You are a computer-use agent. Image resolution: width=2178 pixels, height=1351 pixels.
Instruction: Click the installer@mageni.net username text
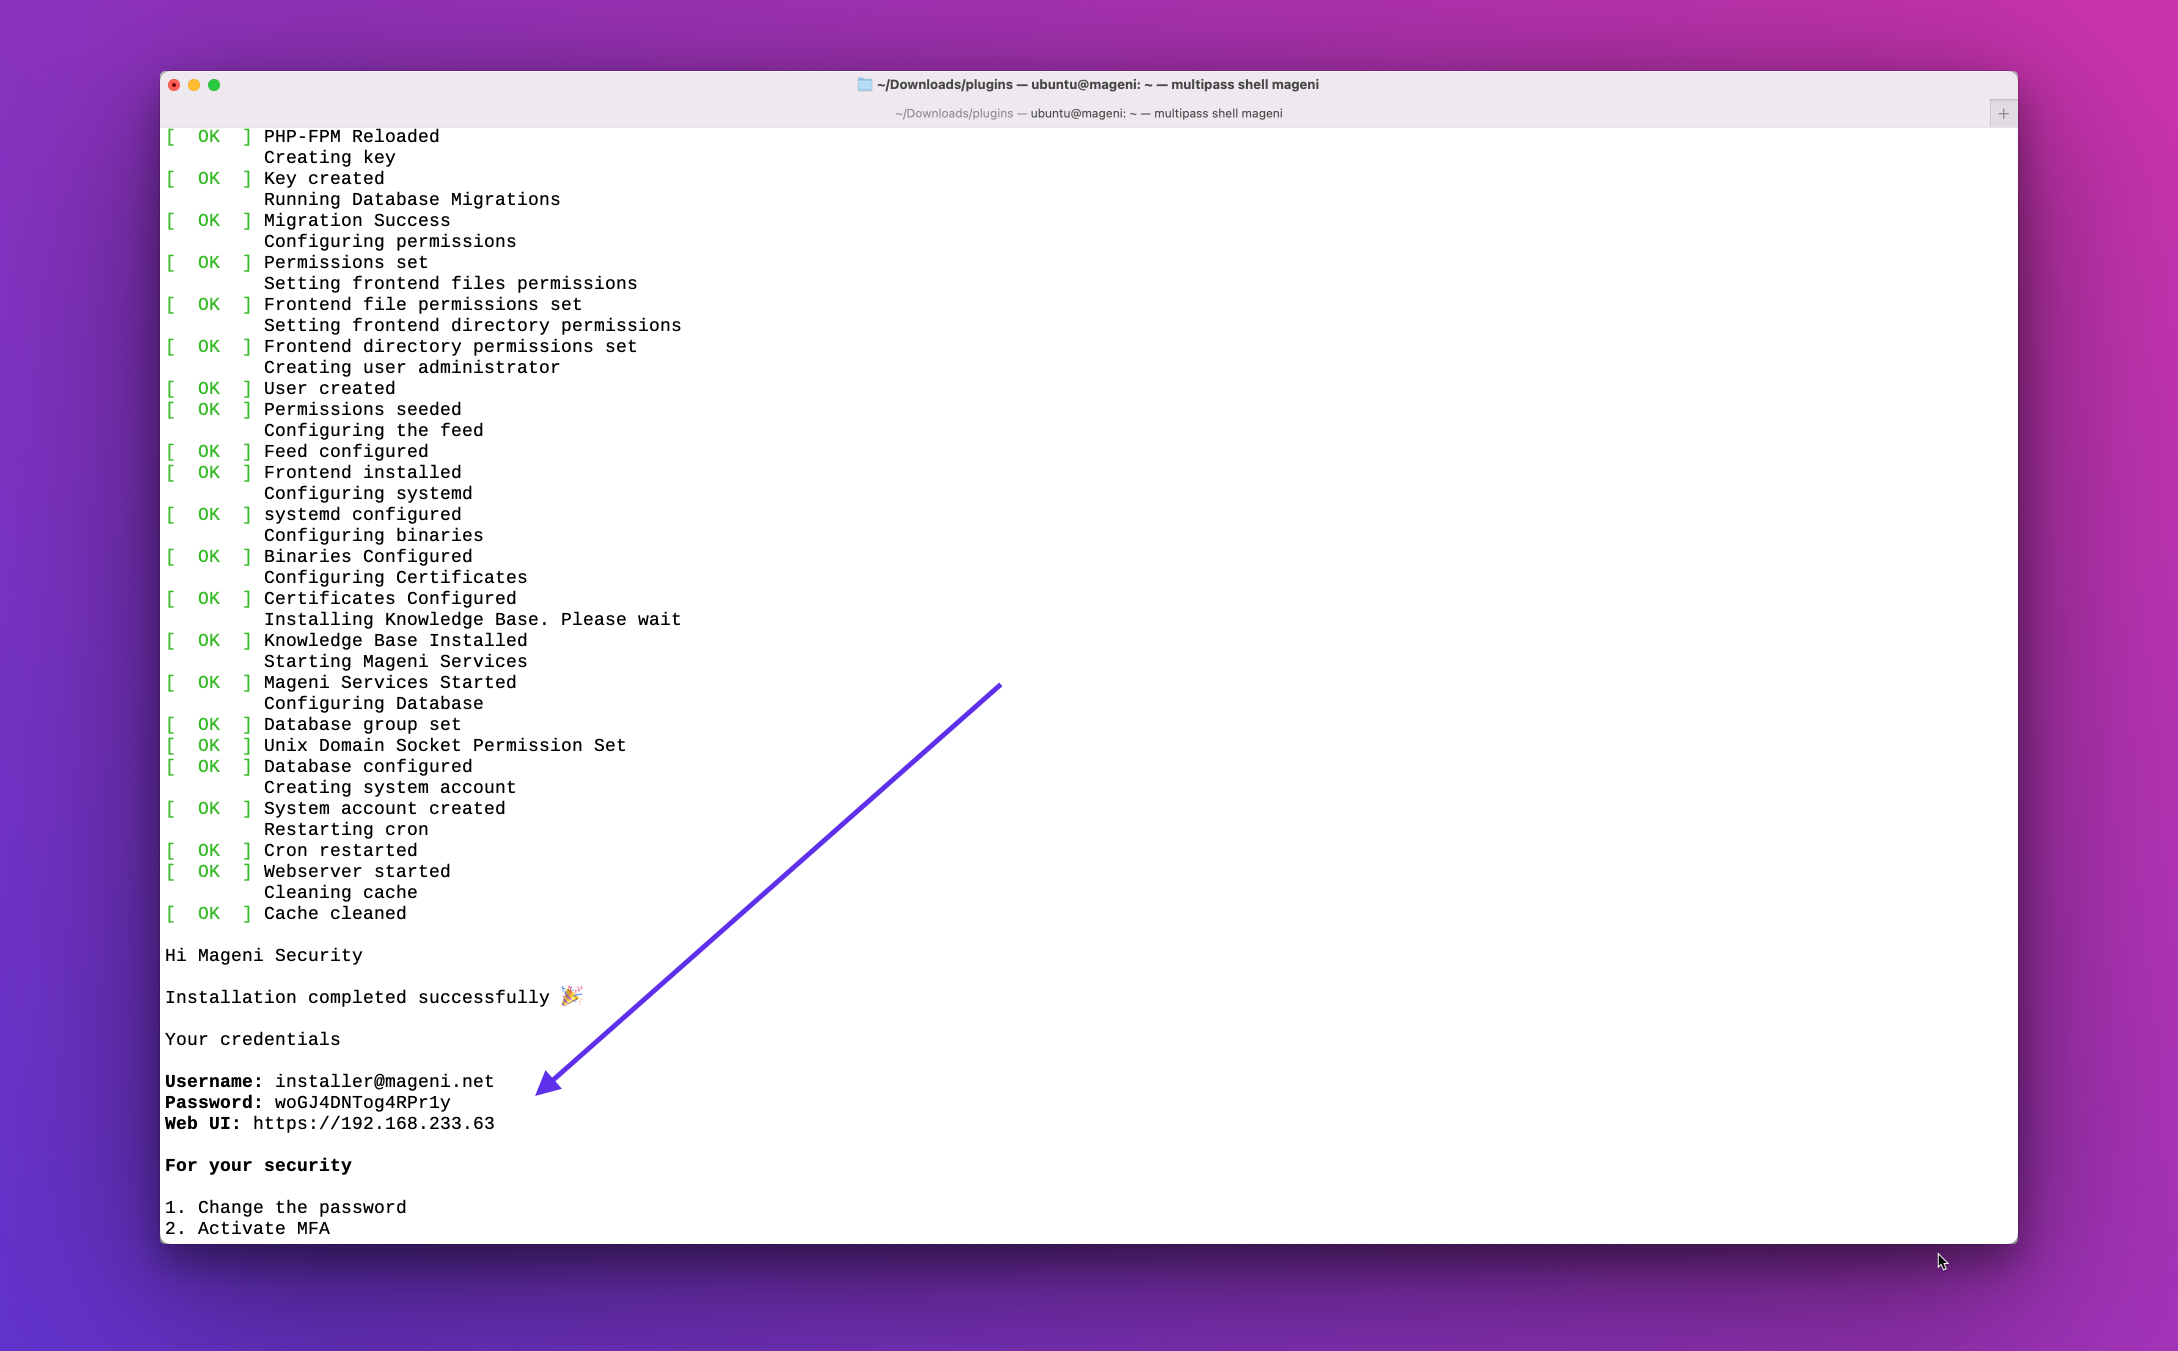[384, 1082]
